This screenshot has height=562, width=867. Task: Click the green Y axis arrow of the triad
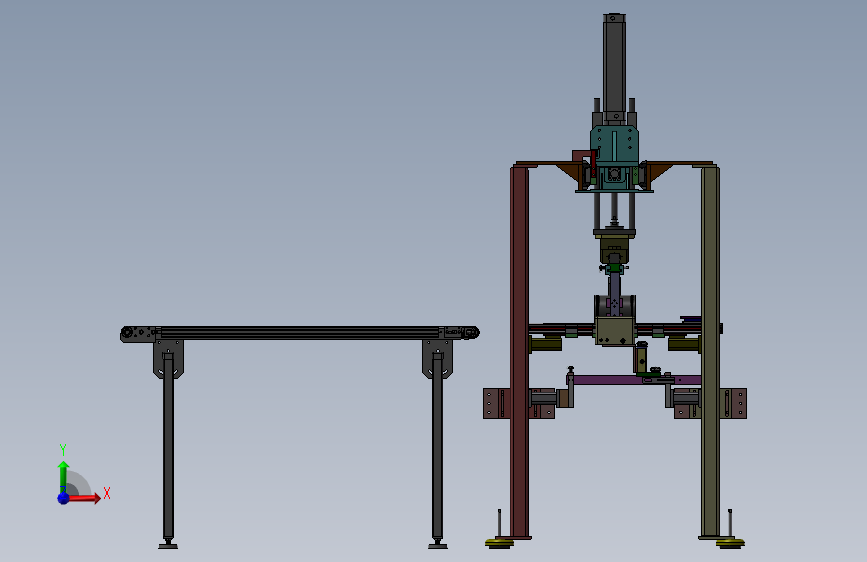pyautogui.click(x=63, y=477)
